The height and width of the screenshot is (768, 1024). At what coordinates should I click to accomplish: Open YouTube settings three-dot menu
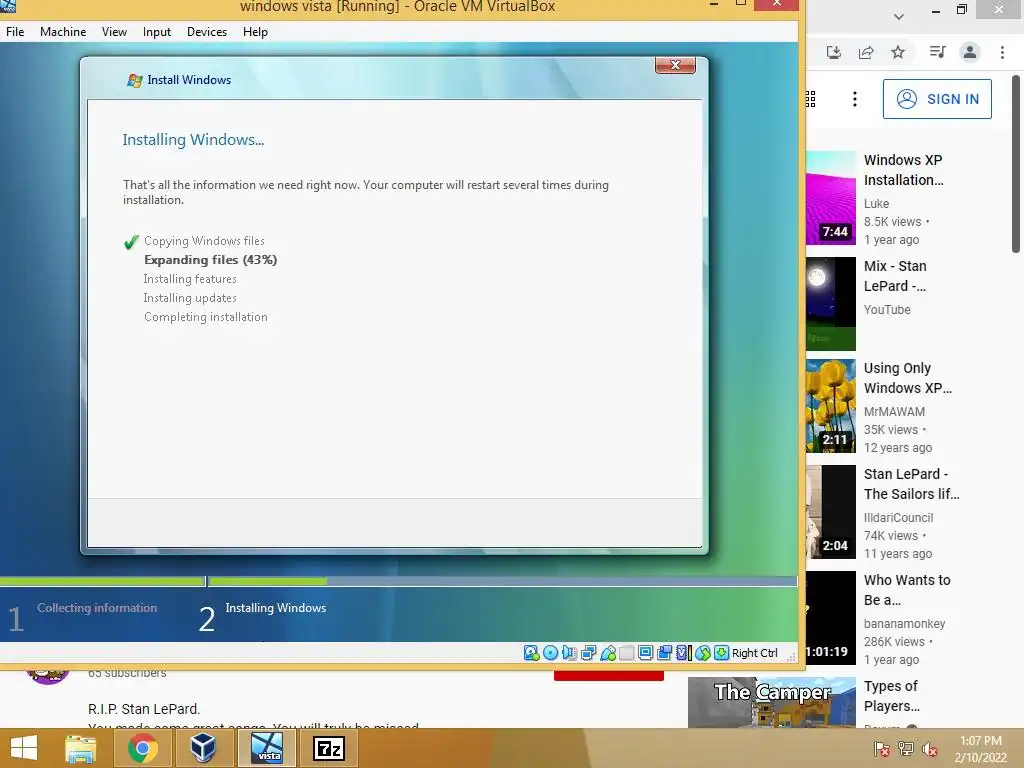[x=854, y=99]
